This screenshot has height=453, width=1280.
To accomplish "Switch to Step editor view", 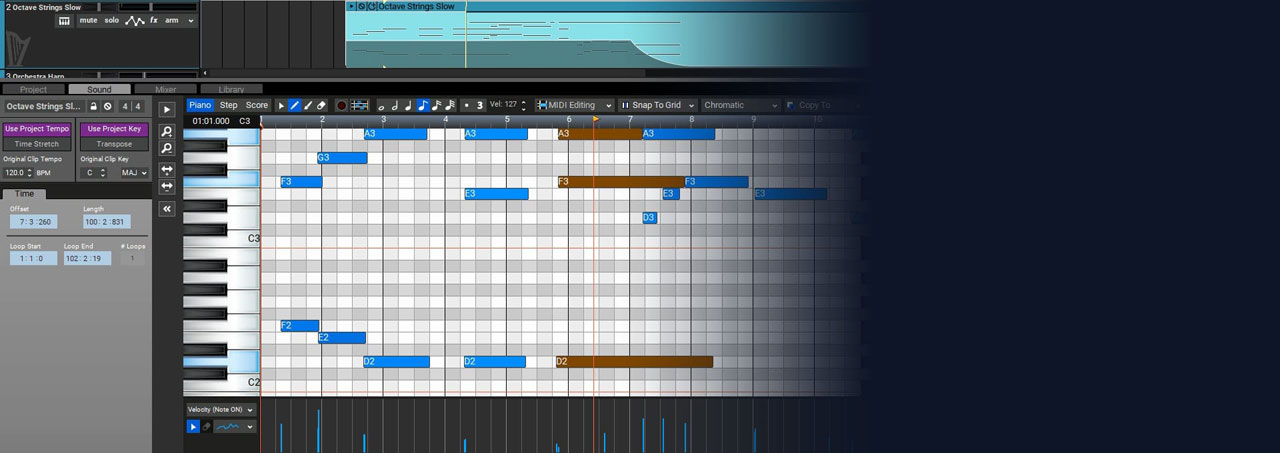I will coord(229,105).
